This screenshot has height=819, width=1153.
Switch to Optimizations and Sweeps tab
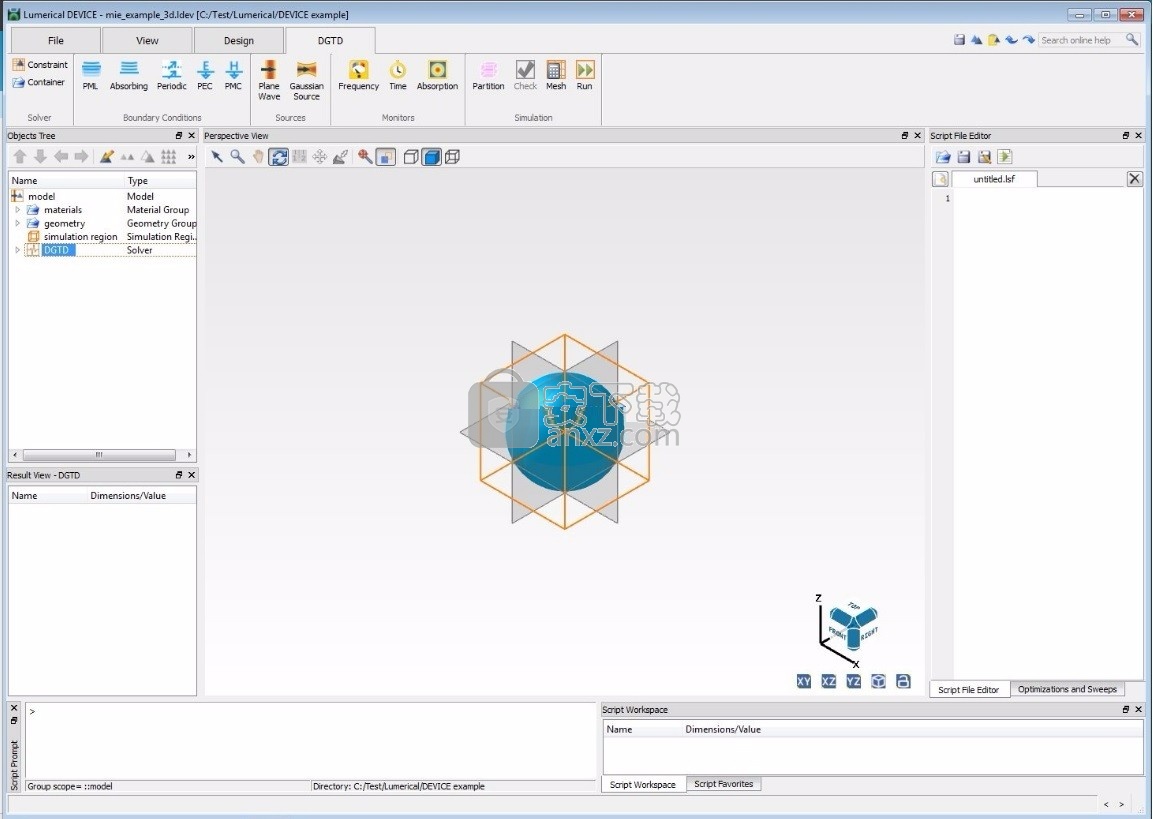[x=1067, y=689]
